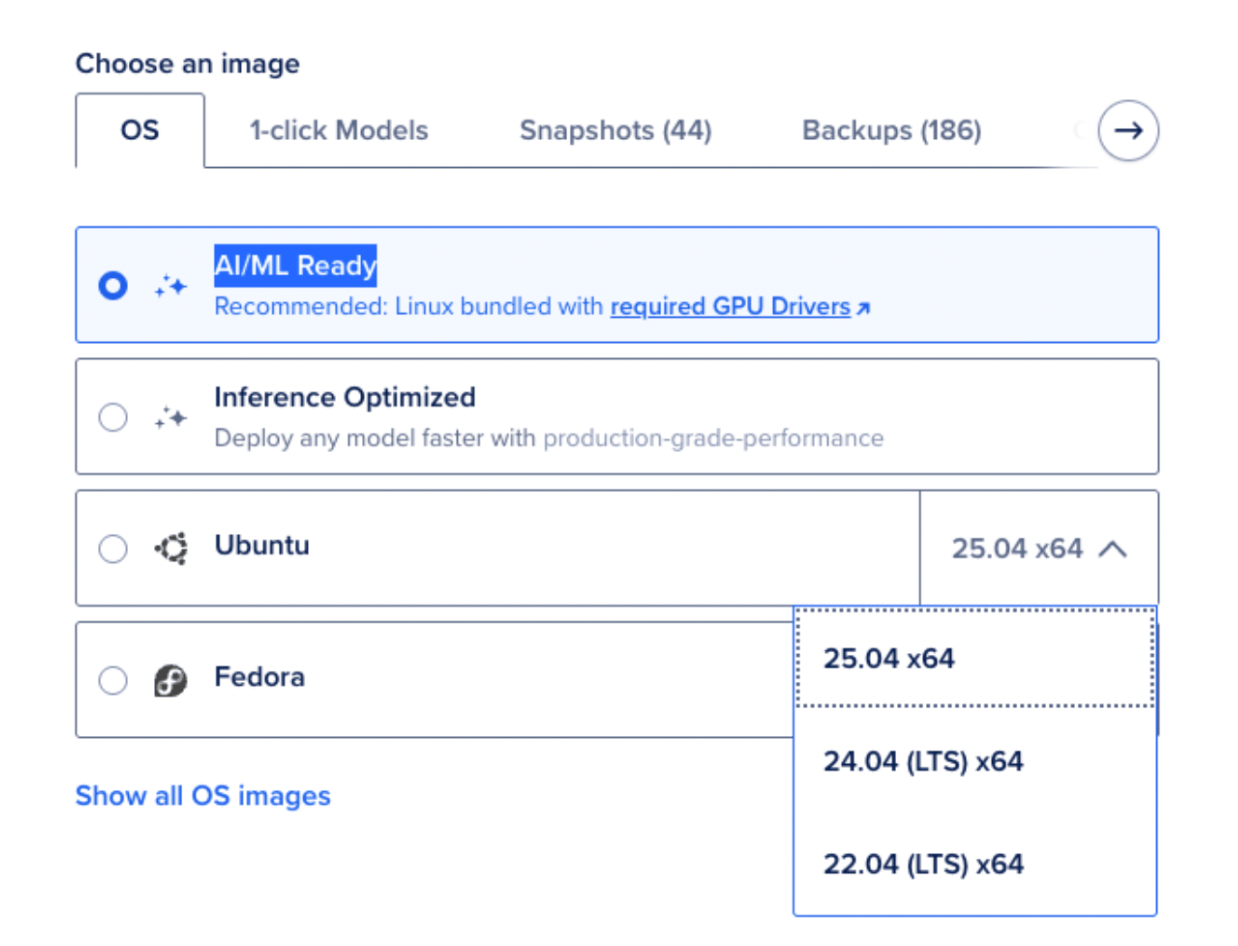
Task: Collapse the Ubuntu version dropdown chevron
Action: point(1113,549)
